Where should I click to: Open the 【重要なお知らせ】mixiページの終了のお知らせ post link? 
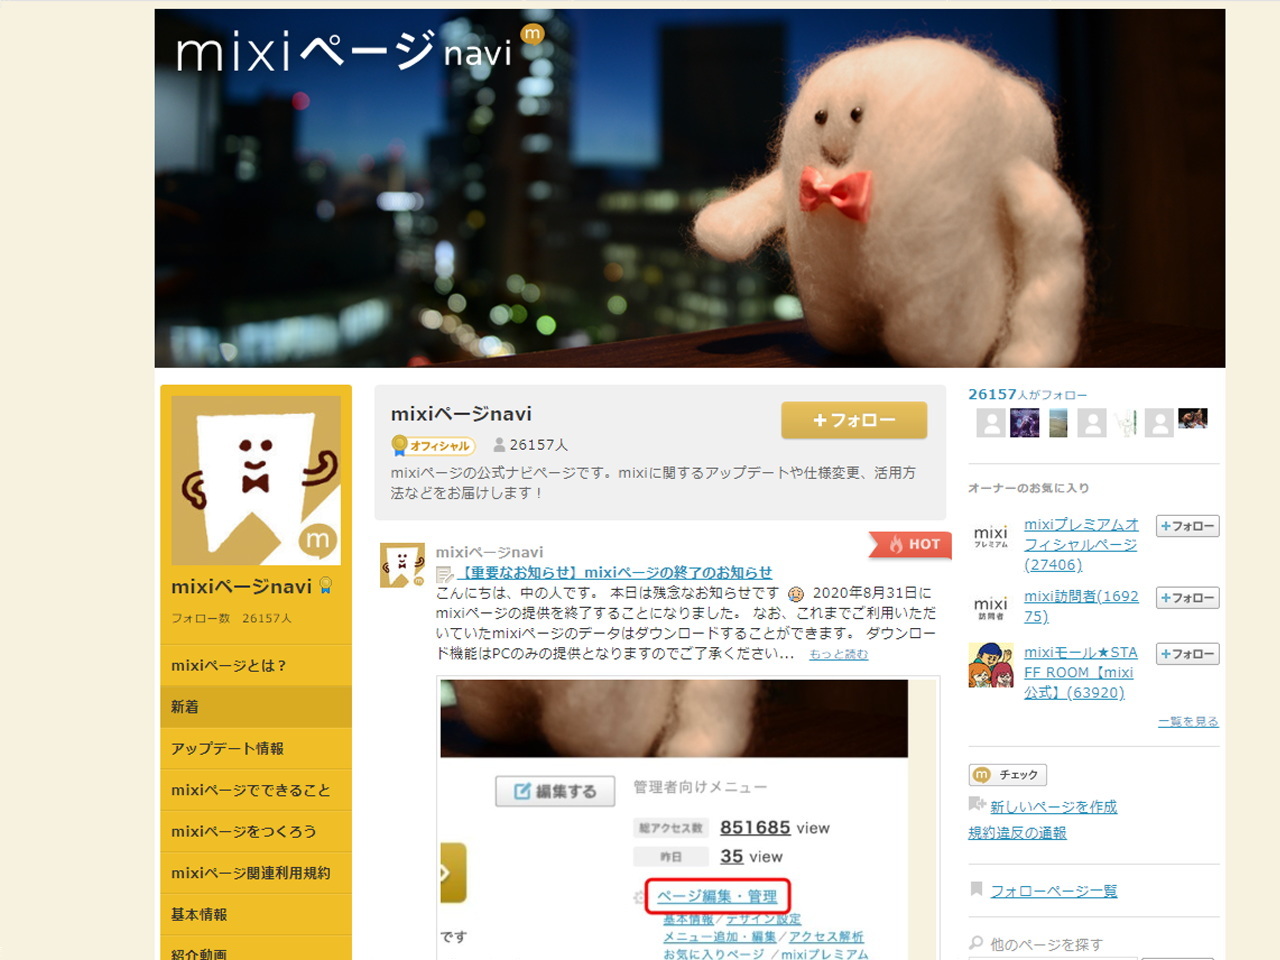pyautogui.click(x=615, y=572)
